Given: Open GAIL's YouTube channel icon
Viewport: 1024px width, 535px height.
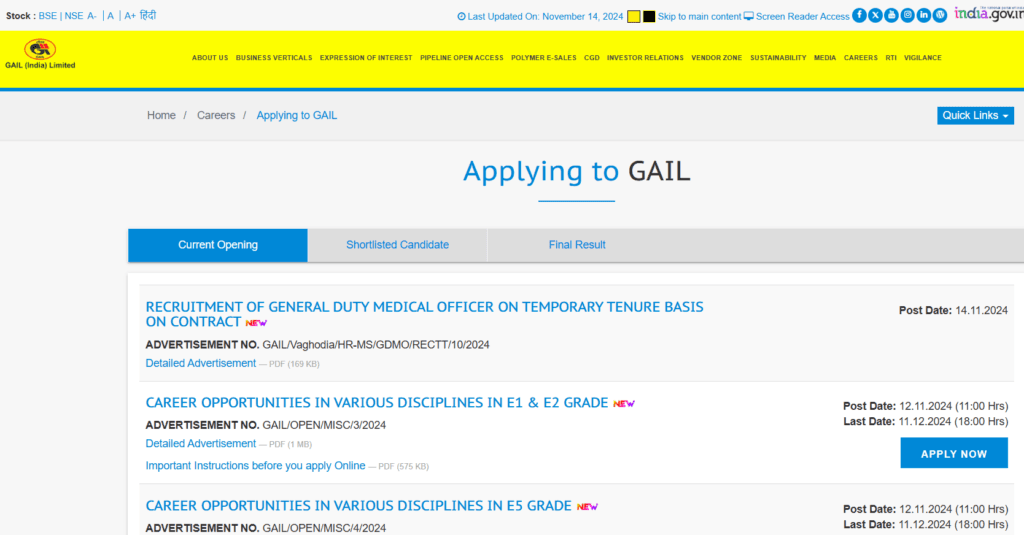Looking at the screenshot, I should click(x=891, y=15).
